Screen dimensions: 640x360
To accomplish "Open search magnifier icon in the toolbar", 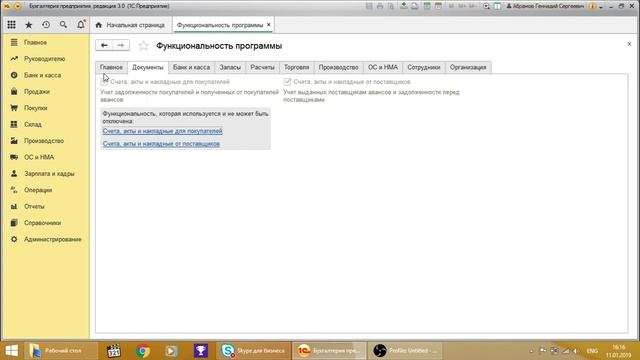I will tap(63, 25).
